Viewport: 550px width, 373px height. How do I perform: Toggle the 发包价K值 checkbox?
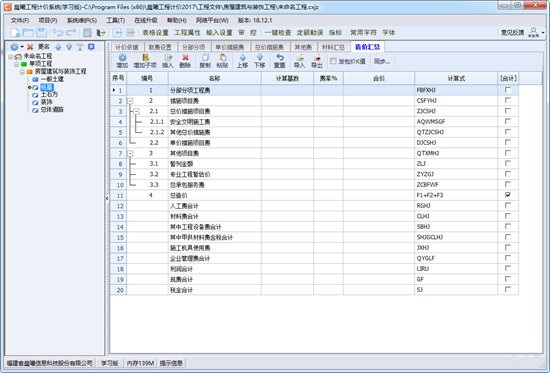pos(333,61)
